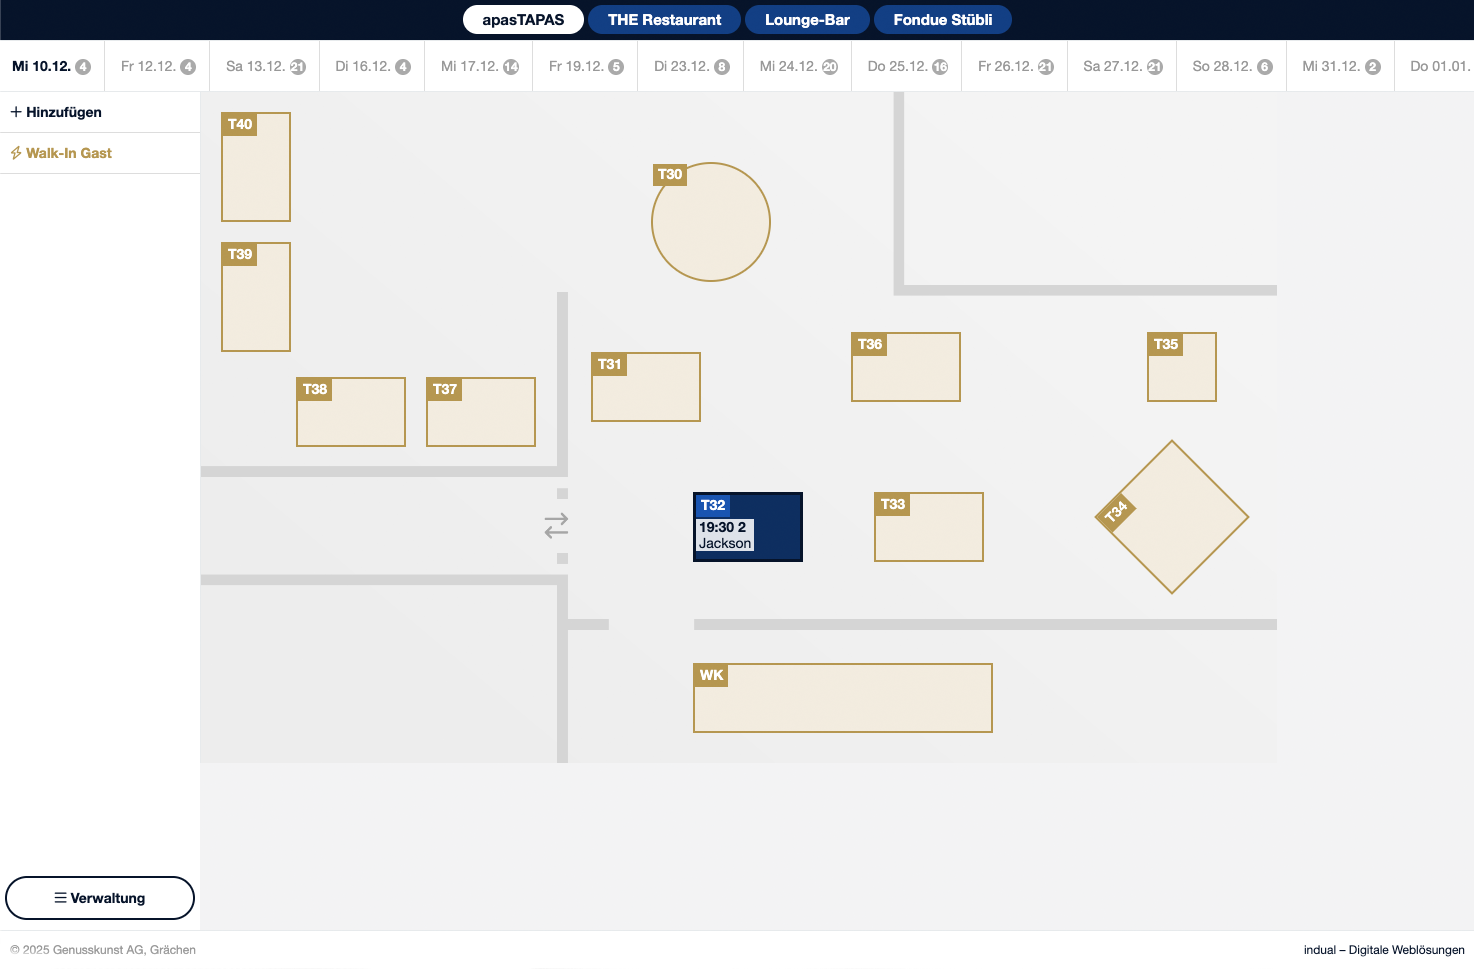Select the apasTAPAS room tab
1474x969 pixels.
click(523, 20)
